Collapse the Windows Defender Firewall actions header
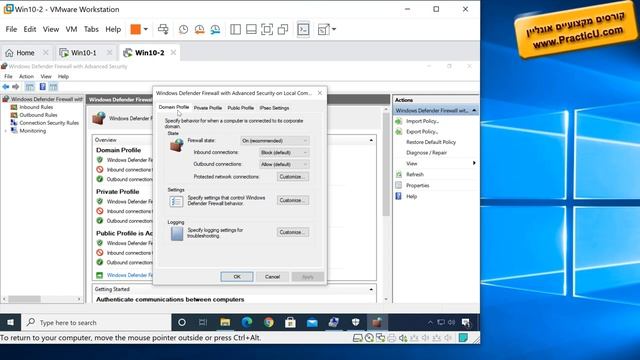The image size is (640, 360). pyautogui.click(x=474, y=111)
